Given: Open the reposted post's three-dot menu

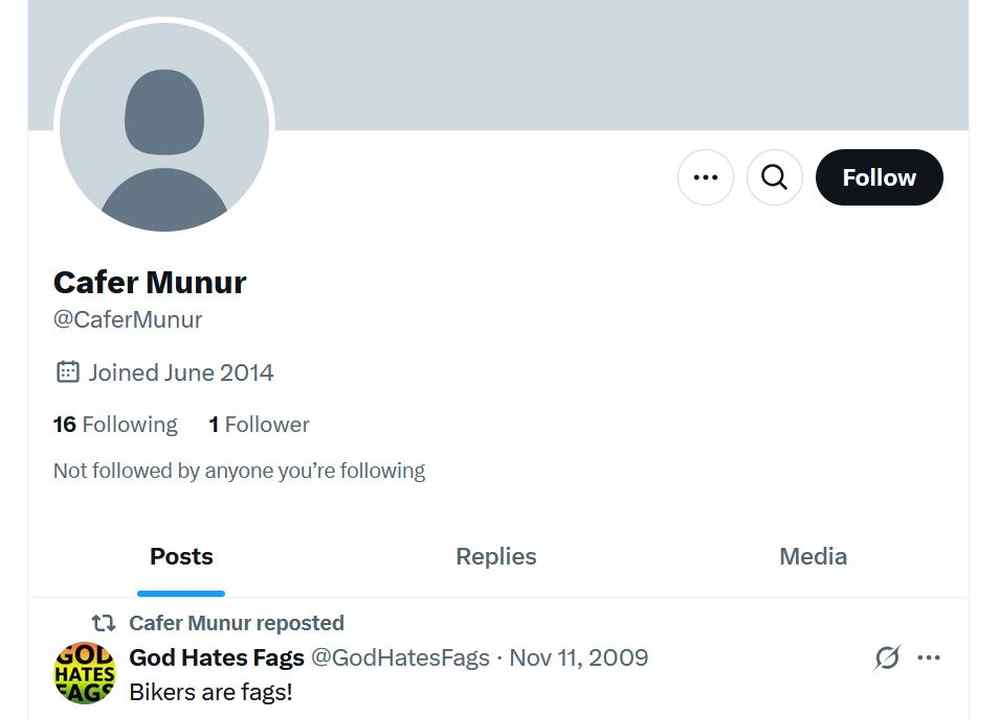Looking at the screenshot, I should [x=929, y=657].
